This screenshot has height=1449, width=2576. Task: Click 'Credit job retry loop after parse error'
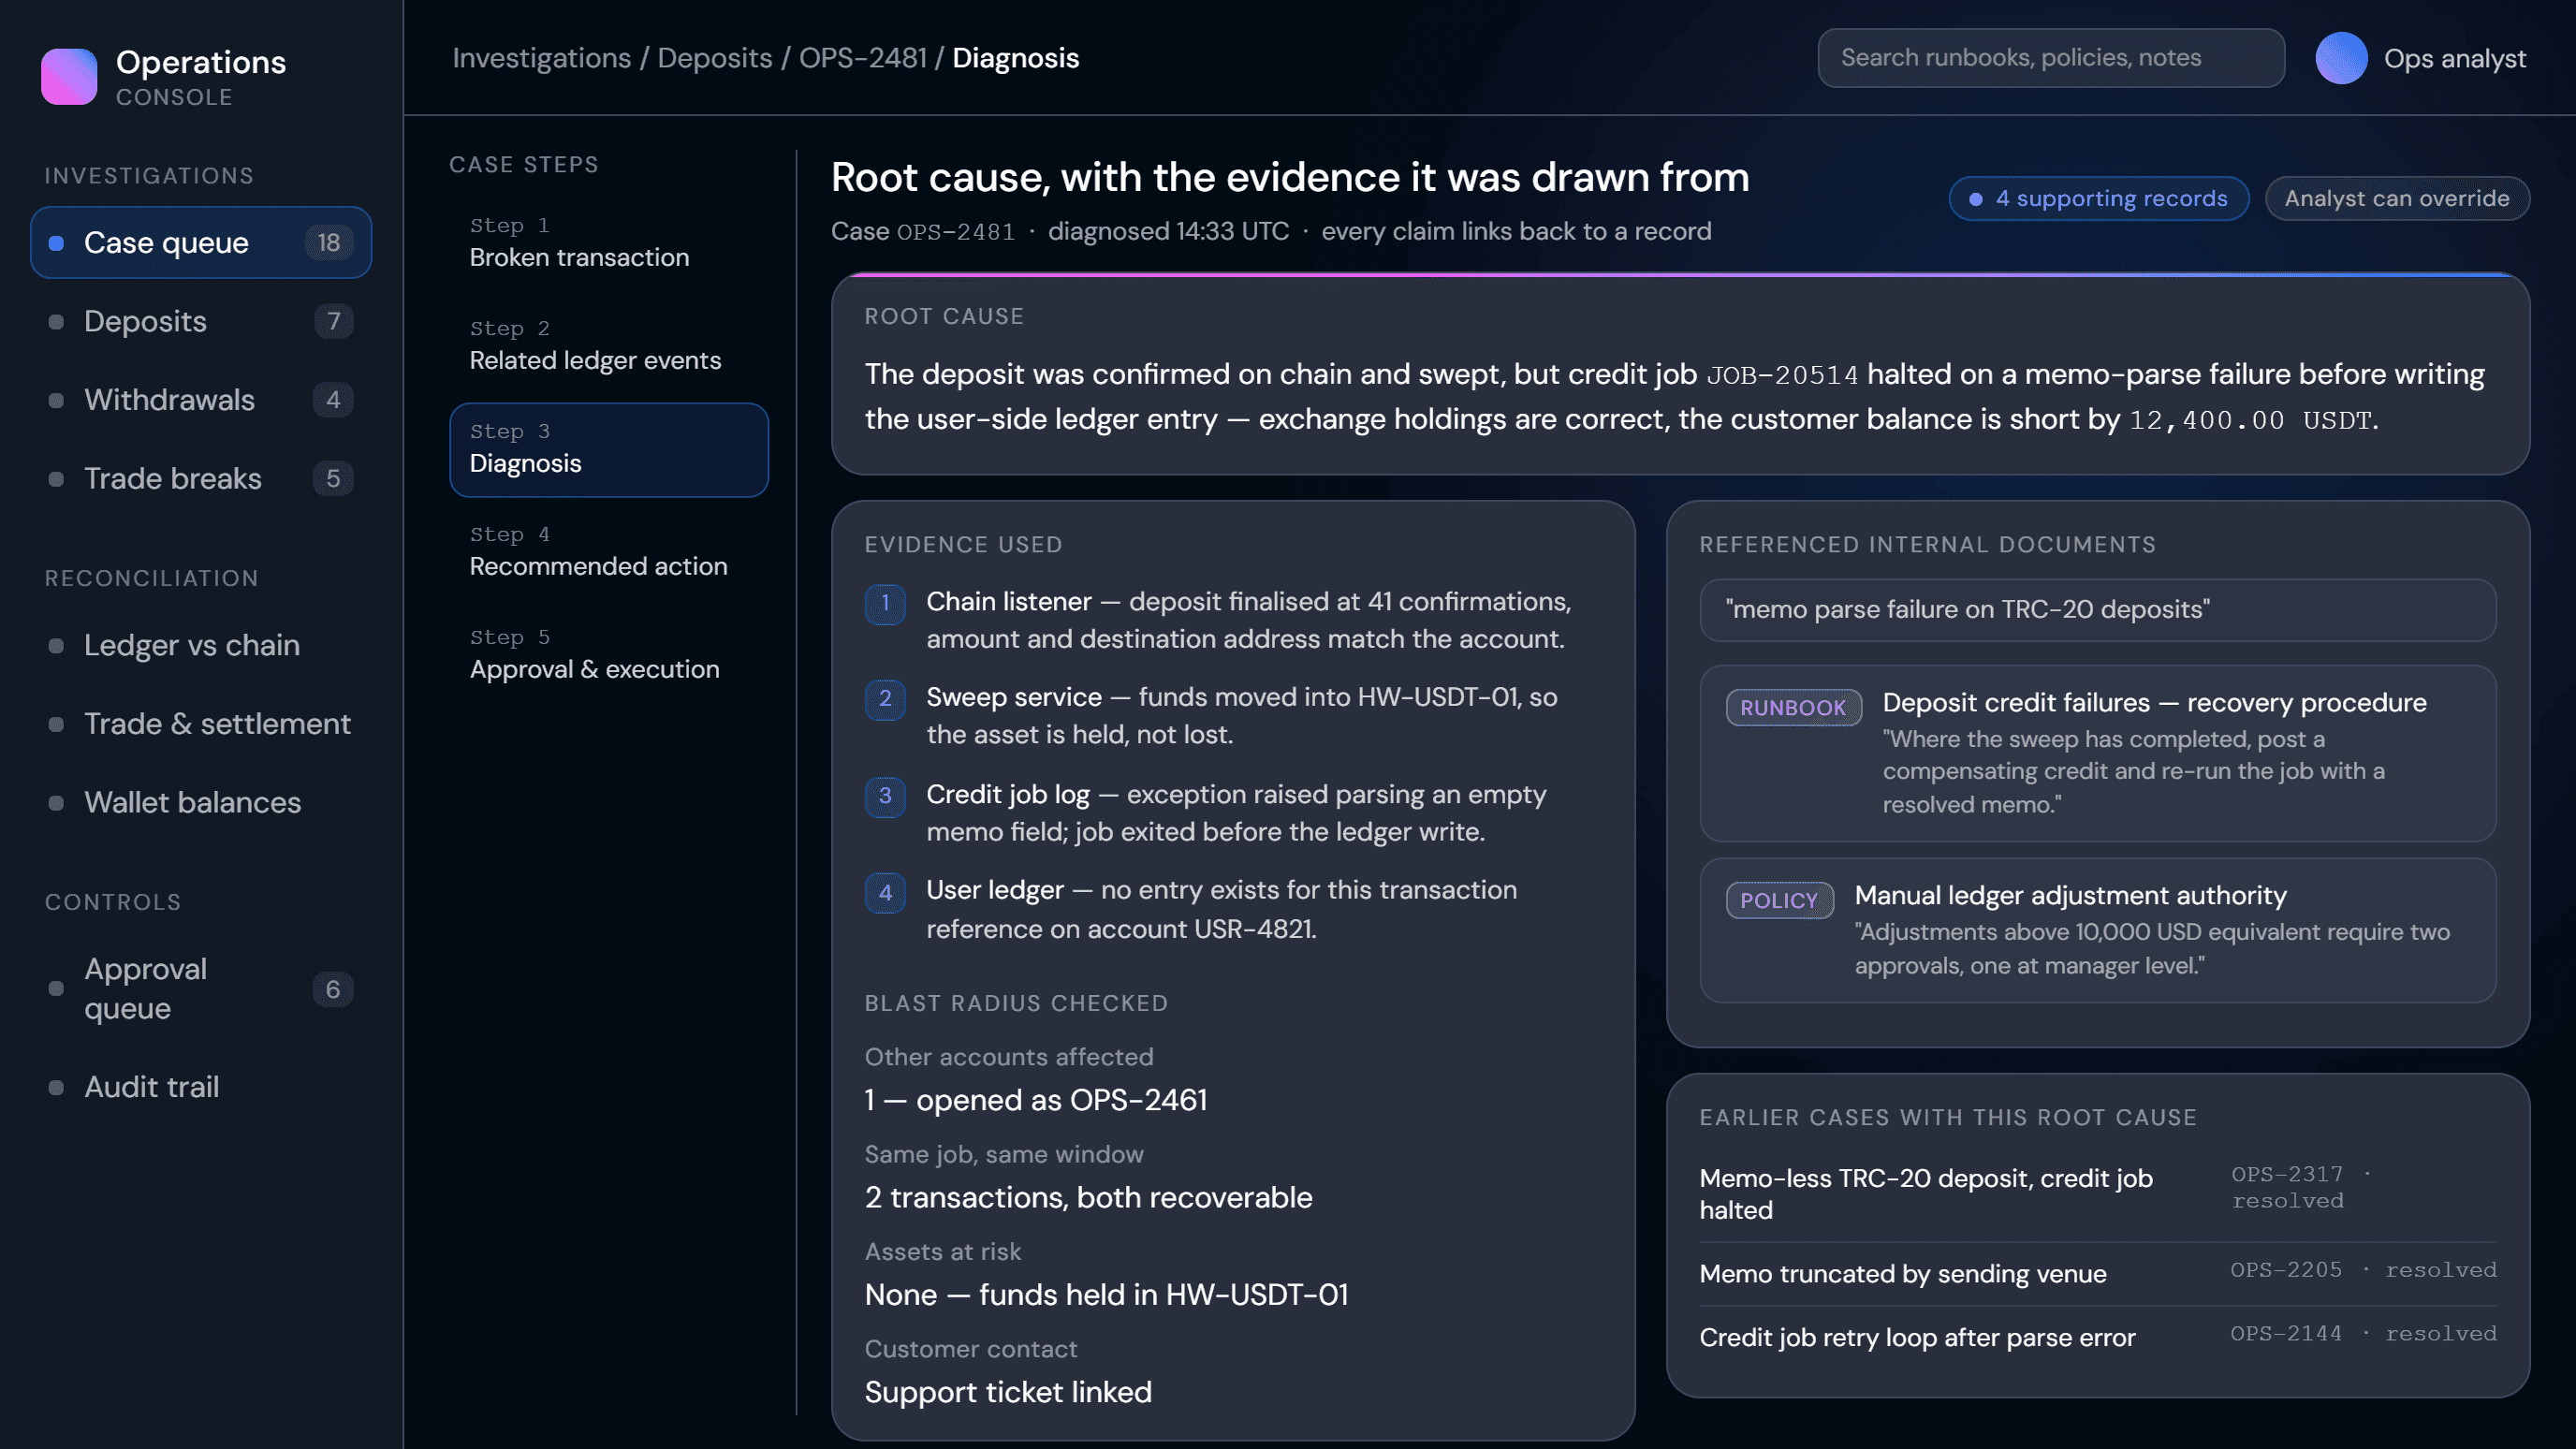[1917, 1338]
